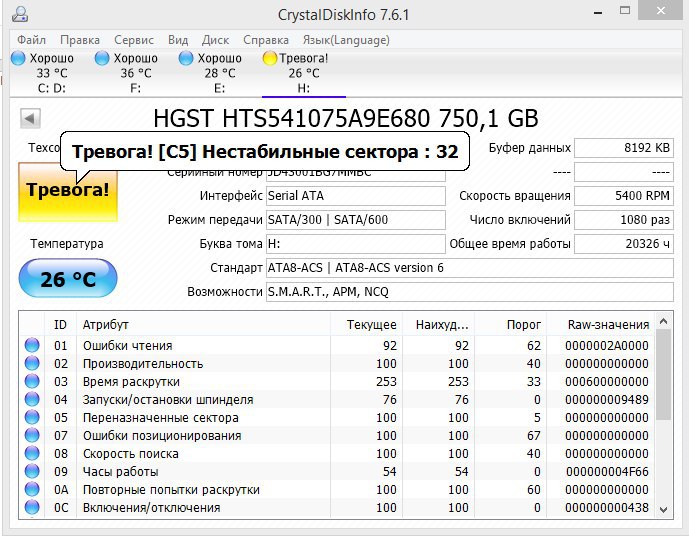Click yellow warning orb for H: disk
This screenshot has height=536, width=689.
click(269, 58)
